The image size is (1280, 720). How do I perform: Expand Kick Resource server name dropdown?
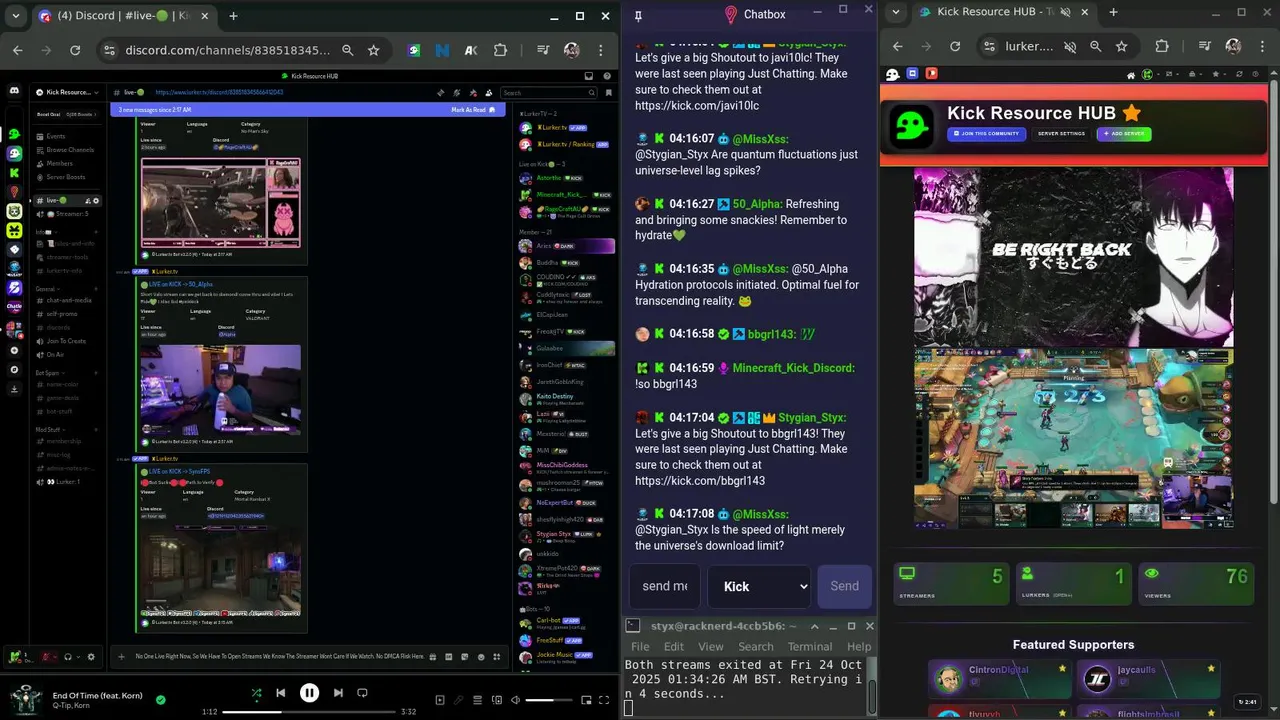coord(96,92)
